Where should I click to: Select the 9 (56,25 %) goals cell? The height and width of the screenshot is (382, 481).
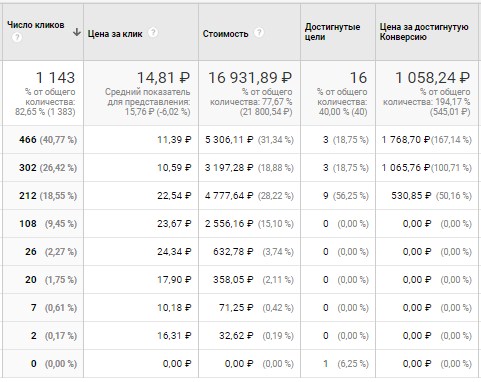tap(345, 196)
